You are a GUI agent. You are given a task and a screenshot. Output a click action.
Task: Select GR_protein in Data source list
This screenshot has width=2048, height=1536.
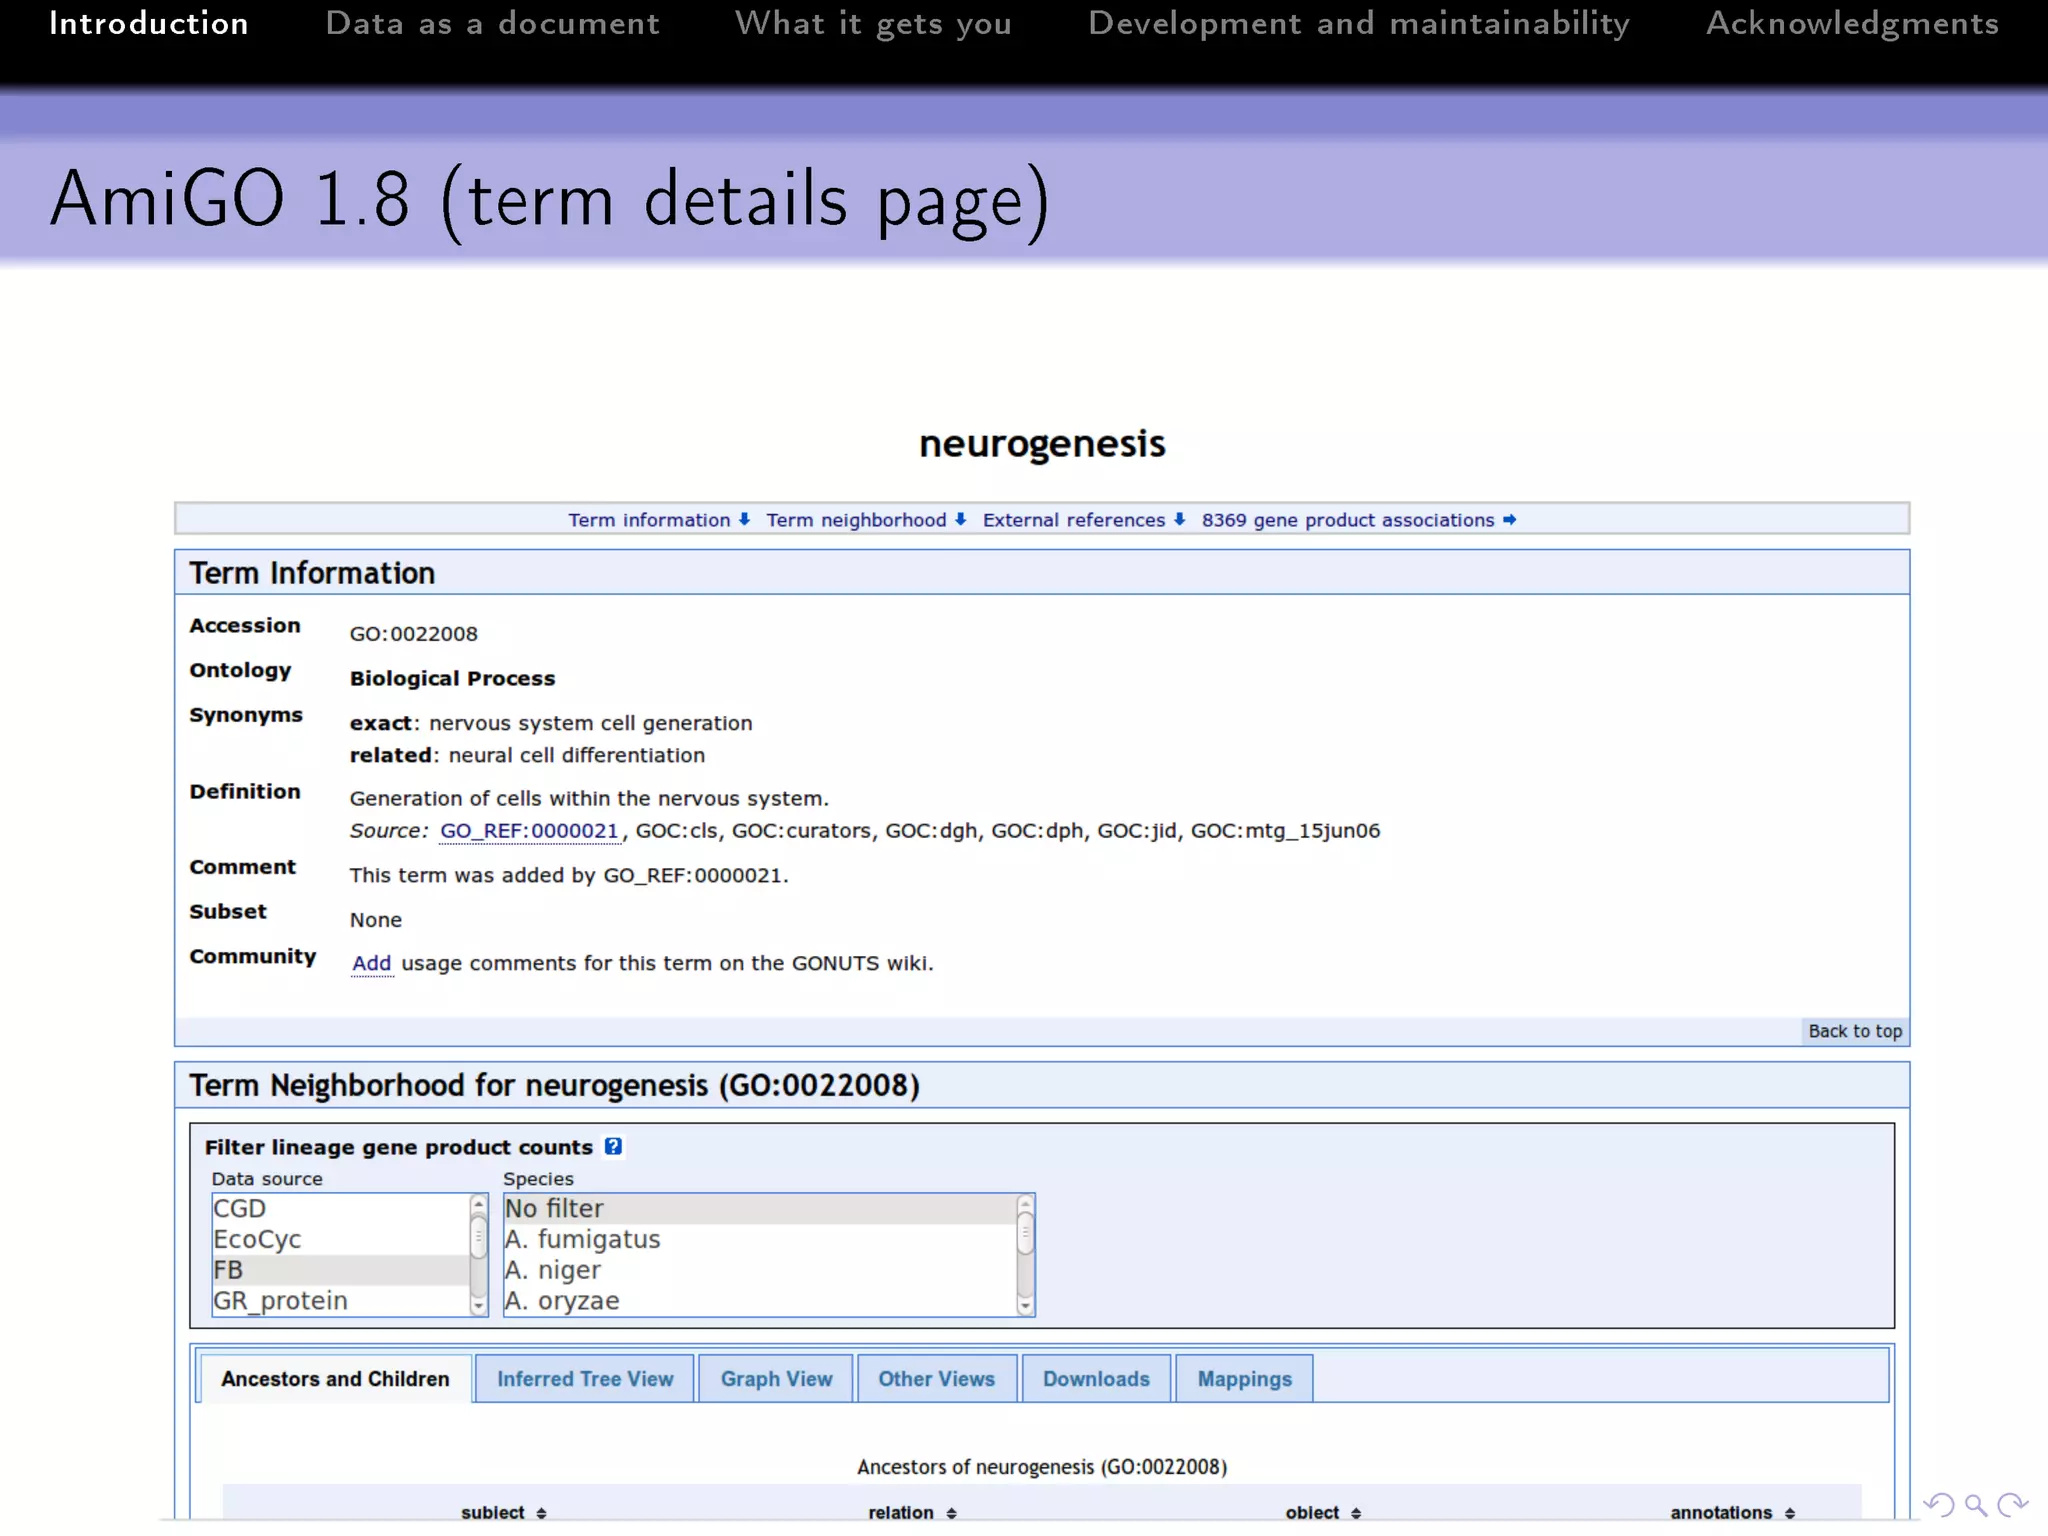point(340,1301)
